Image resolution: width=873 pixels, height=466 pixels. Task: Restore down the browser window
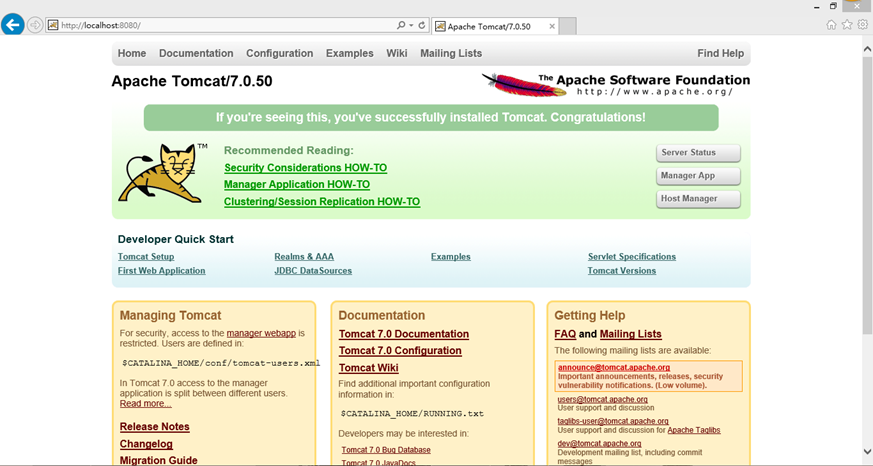(x=833, y=6)
